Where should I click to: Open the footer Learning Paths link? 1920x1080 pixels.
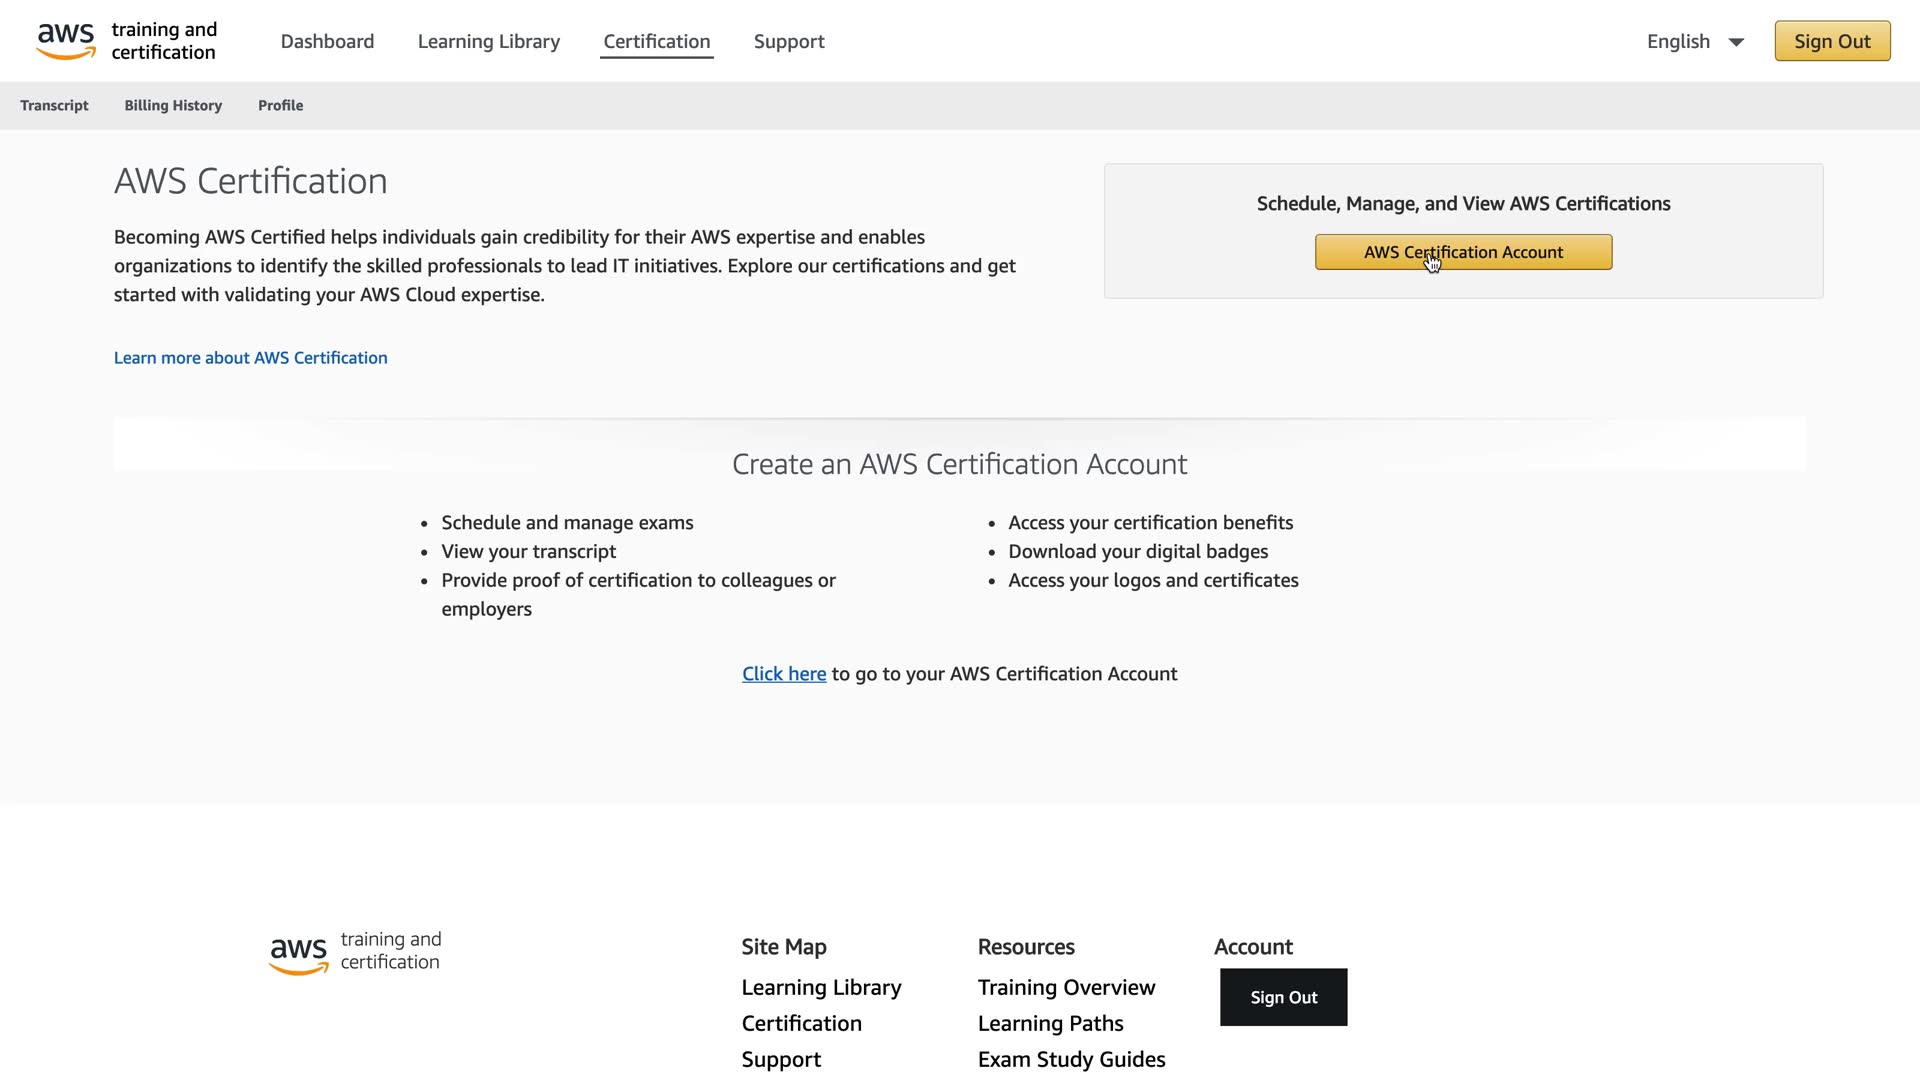point(1050,1024)
